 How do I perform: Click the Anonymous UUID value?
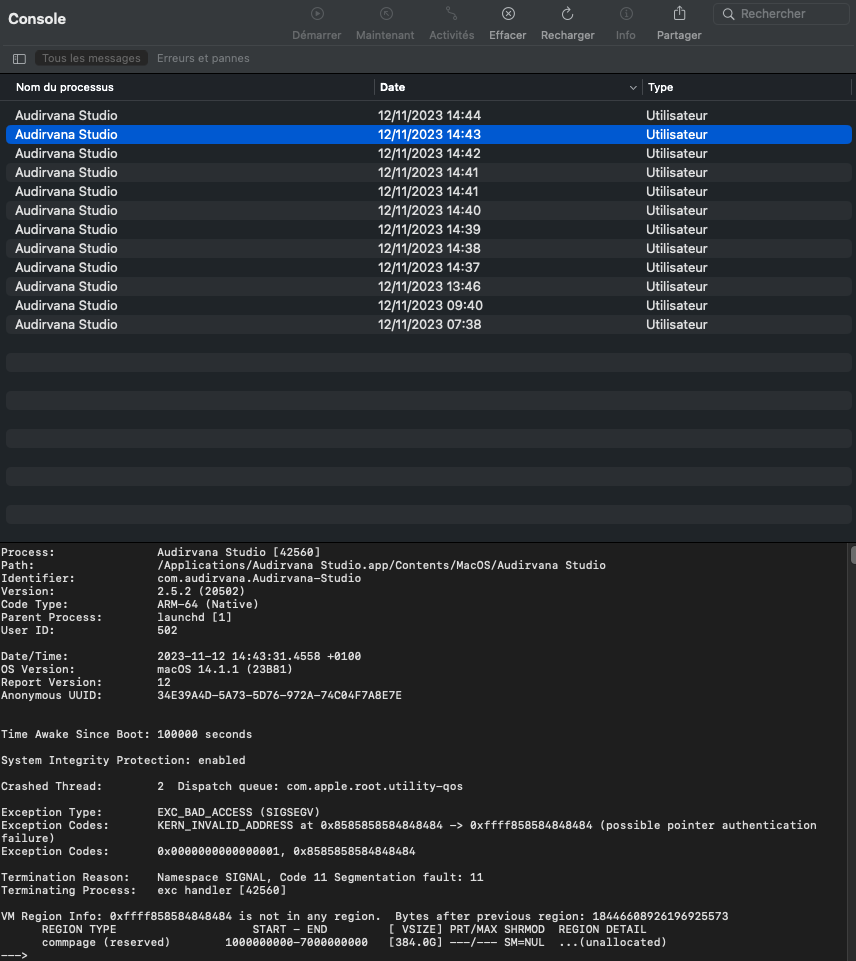(x=279, y=695)
